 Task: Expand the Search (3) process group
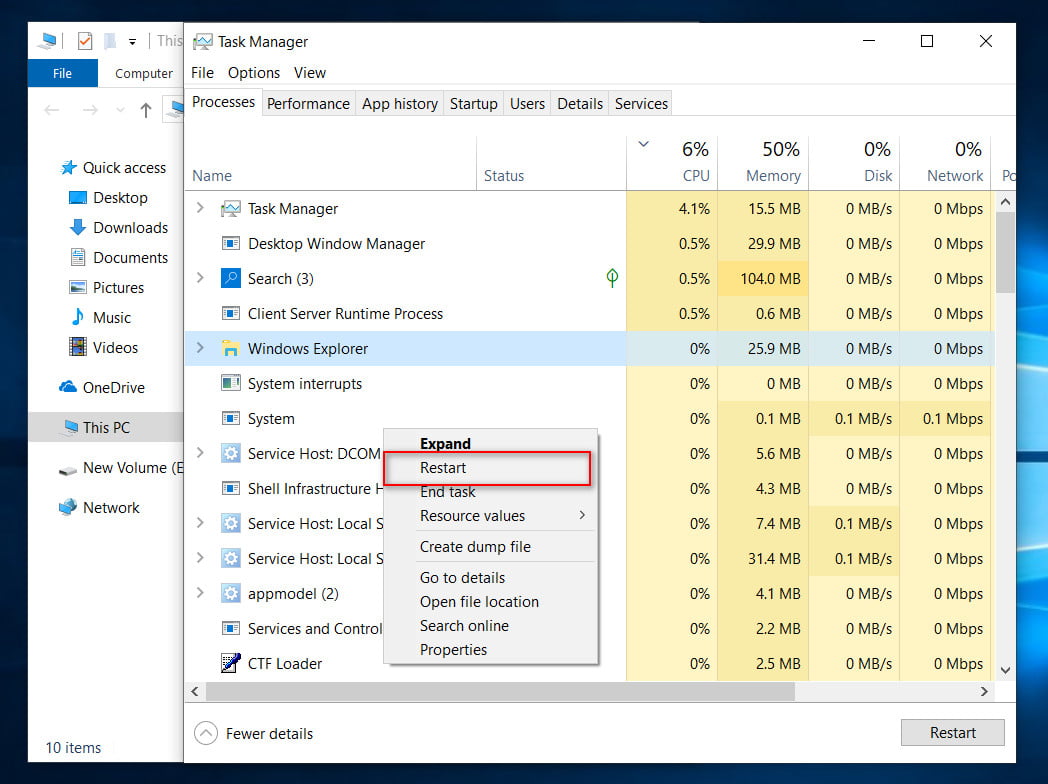[200, 278]
